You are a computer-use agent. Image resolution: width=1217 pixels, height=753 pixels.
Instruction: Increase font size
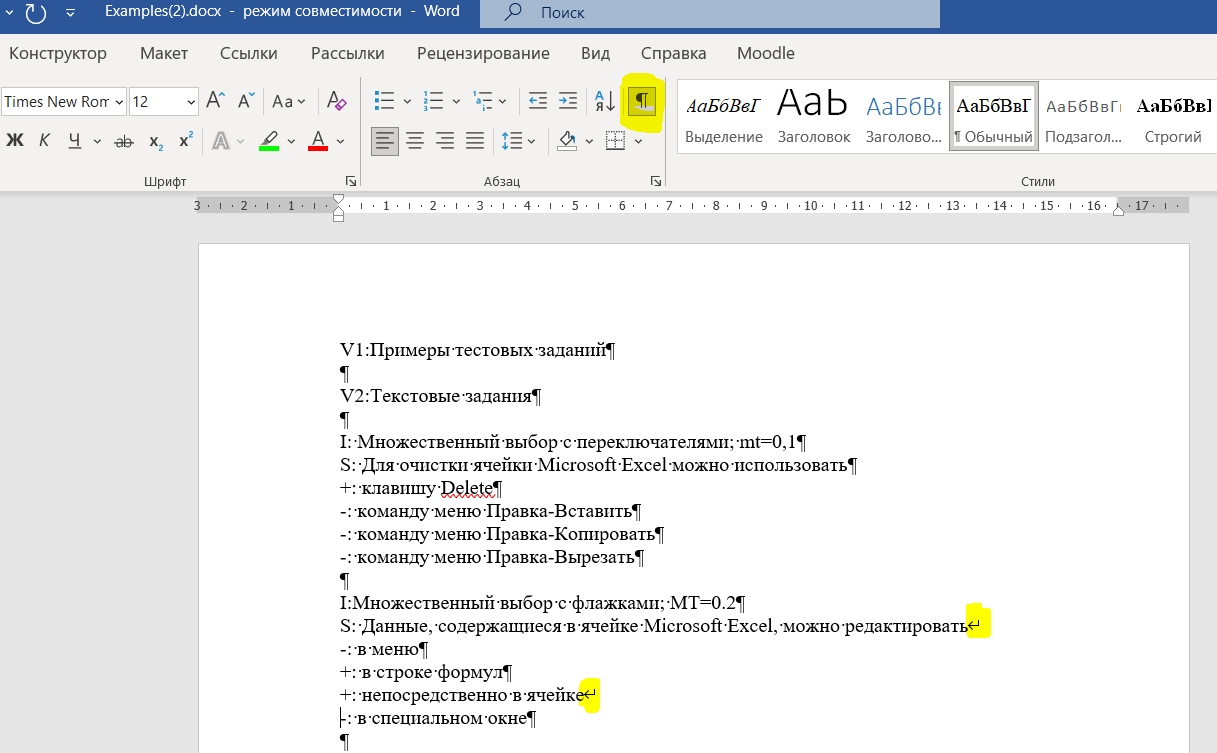tap(216, 101)
